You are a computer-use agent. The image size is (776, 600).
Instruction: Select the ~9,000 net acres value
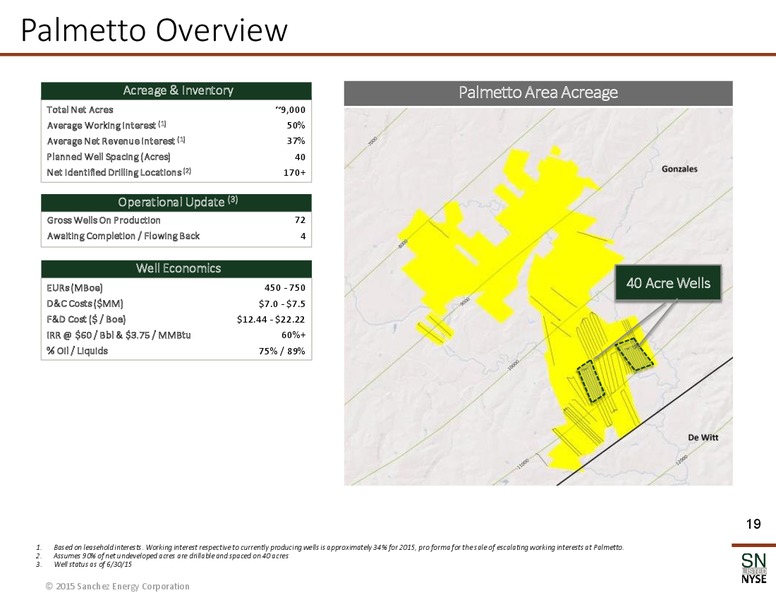tap(290, 109)
